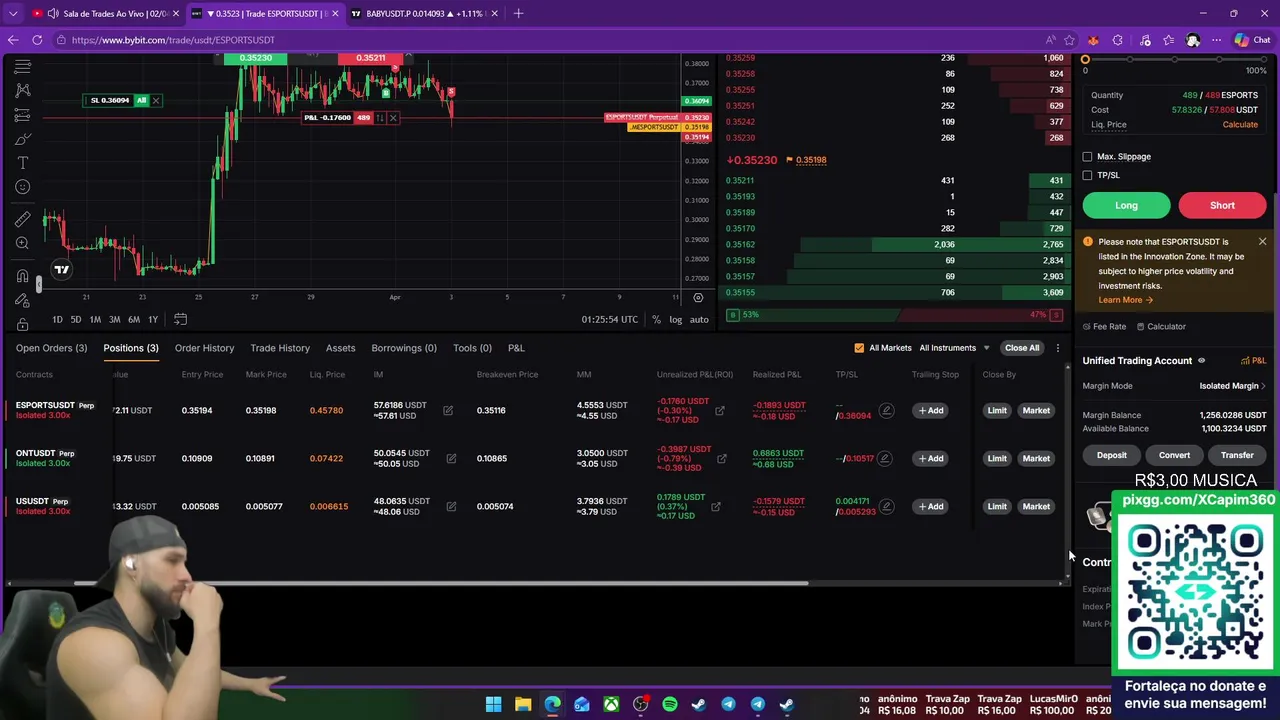Hide Unified Trading Account balance
This screenshot has width=1280, height=720.
(1201, 361)
